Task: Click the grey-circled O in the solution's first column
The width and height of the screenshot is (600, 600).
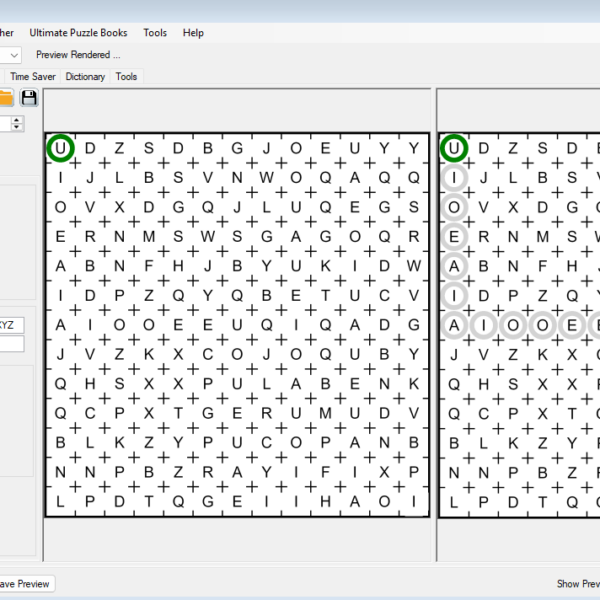Action: pos(454,207)
